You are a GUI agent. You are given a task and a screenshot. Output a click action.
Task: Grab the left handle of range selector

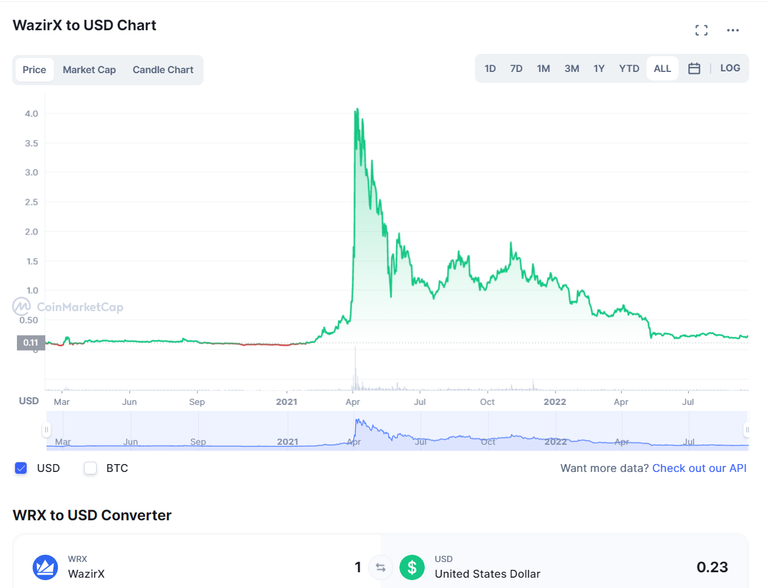click(46, 430)
